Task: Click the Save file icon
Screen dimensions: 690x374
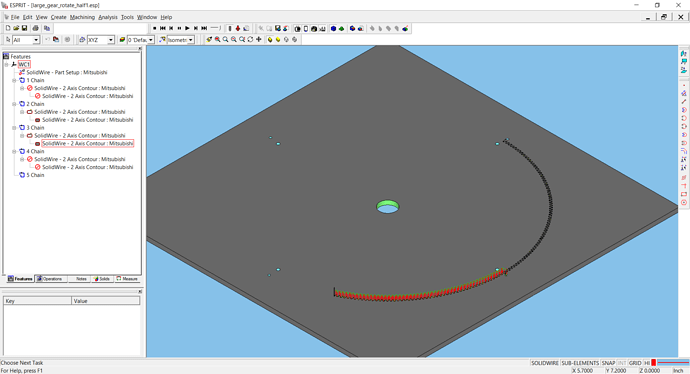Action: point(24,28)
